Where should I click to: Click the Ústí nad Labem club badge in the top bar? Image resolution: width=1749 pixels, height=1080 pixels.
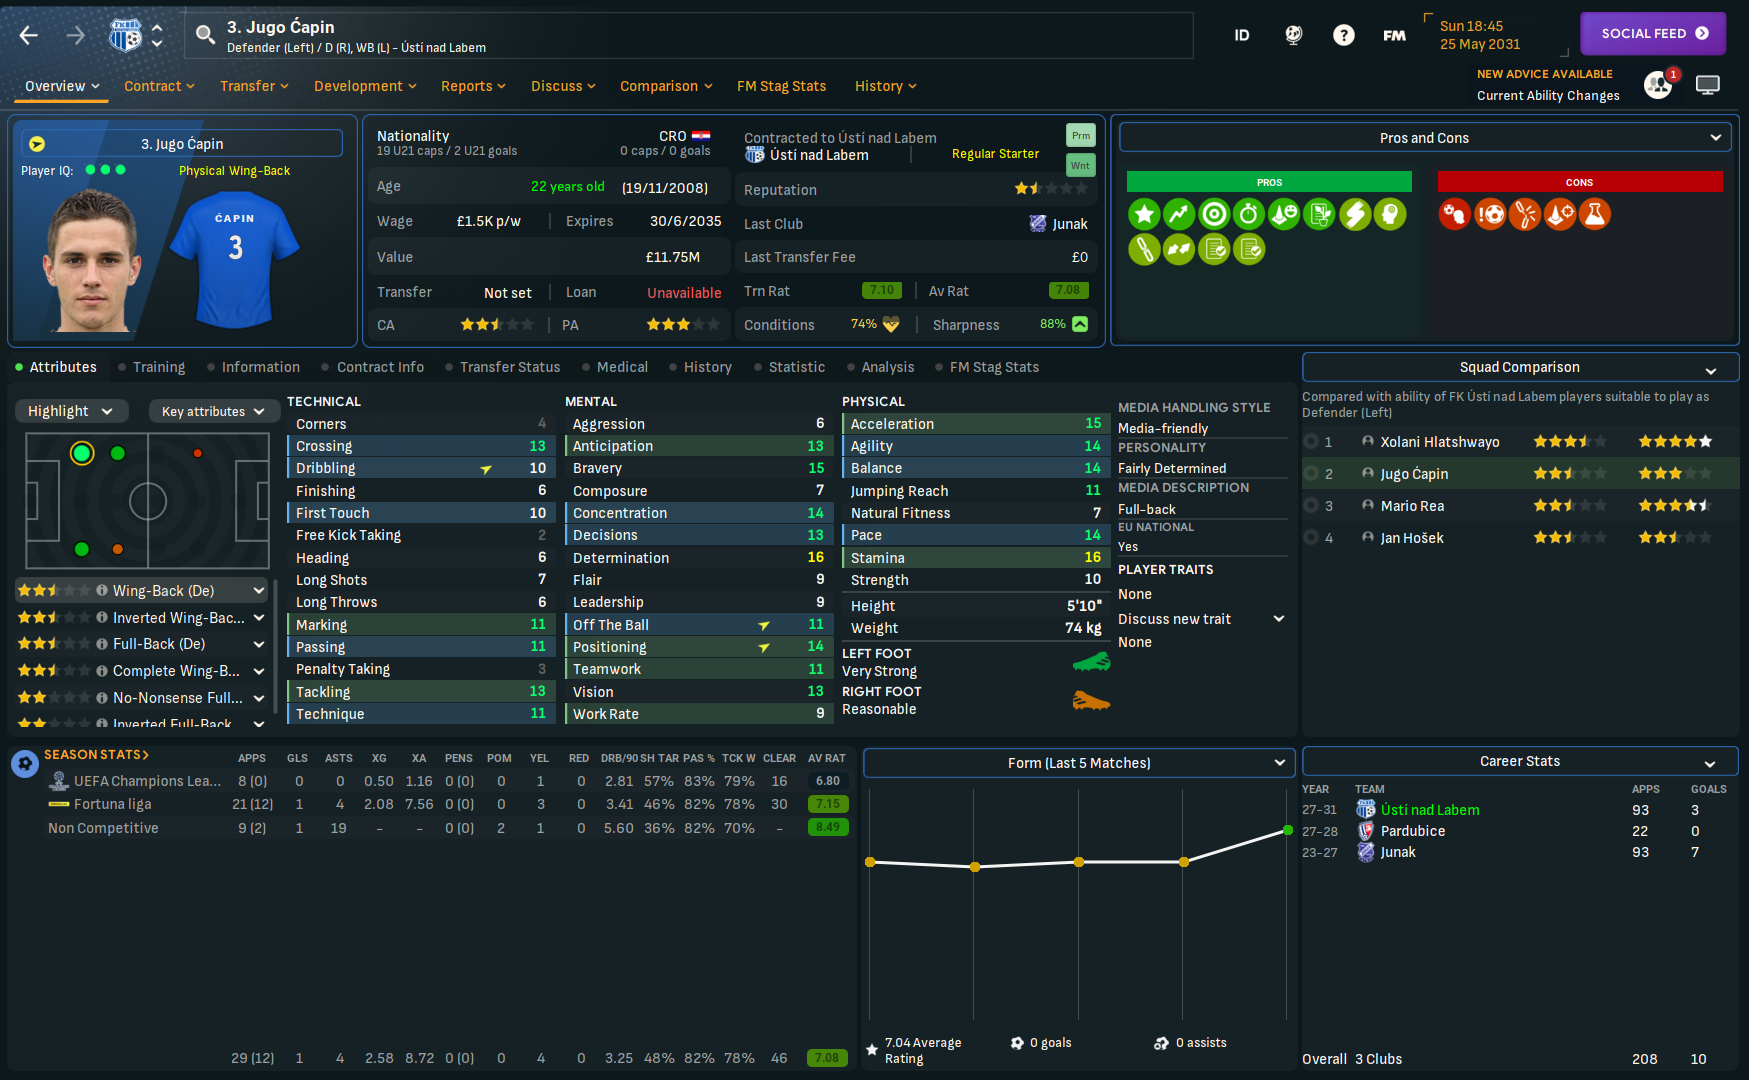tap(125, 36)
